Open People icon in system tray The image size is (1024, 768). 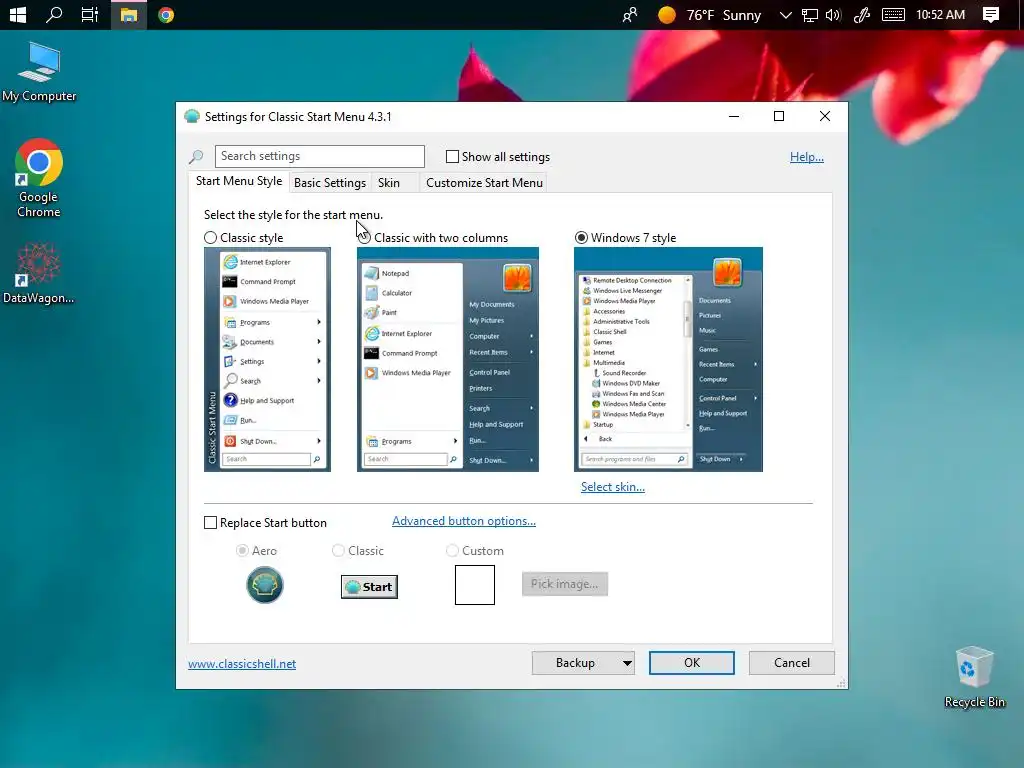630,15
